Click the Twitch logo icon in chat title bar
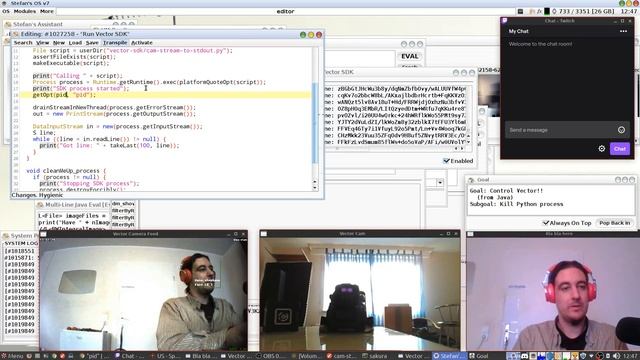640x360 pixels. (x=504, y=20)
